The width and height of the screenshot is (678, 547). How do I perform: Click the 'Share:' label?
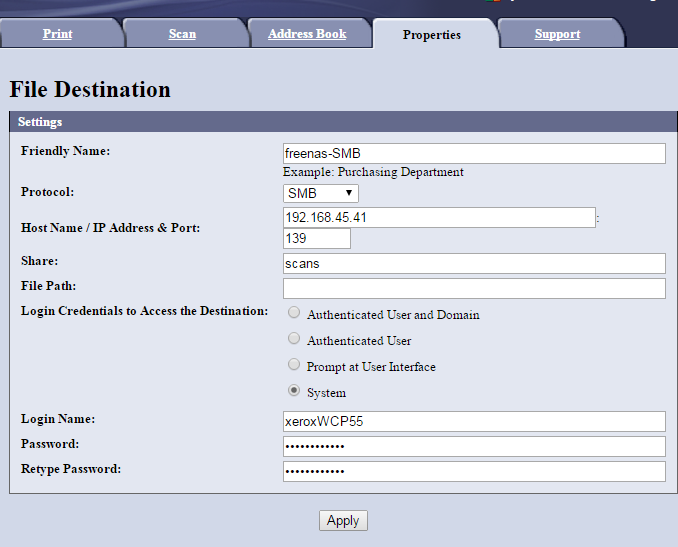(39, 261)
